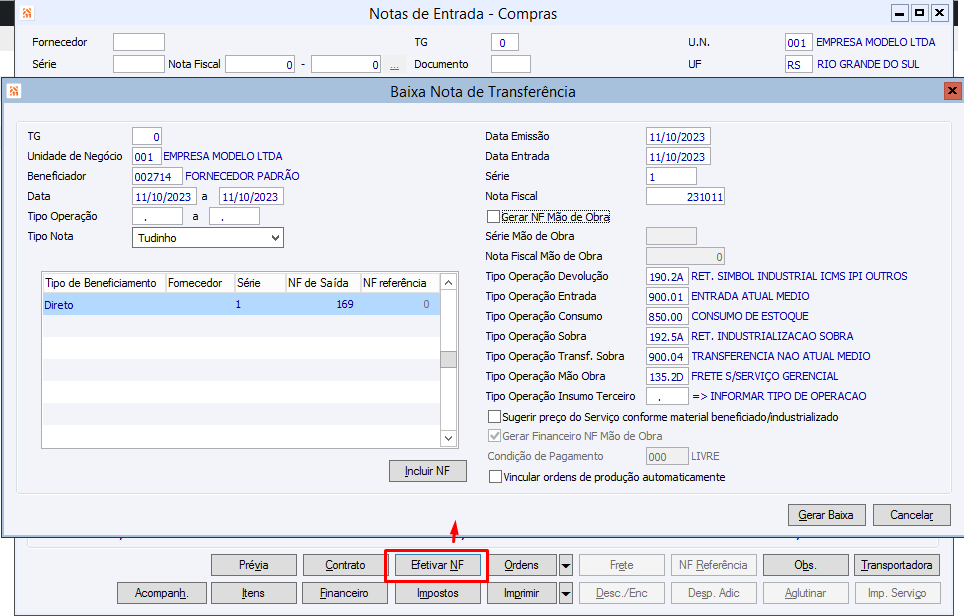Enable the Gerar NF Mão de Obra checkbox

[493, 217]
